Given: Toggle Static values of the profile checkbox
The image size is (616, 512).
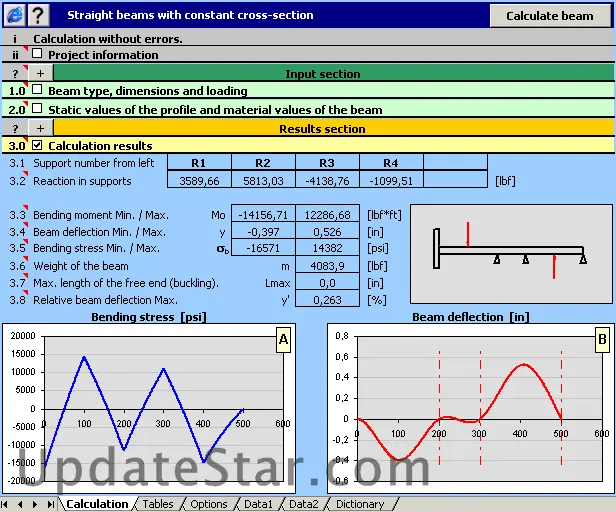Looking at the screenshot, I should [37, 108].
